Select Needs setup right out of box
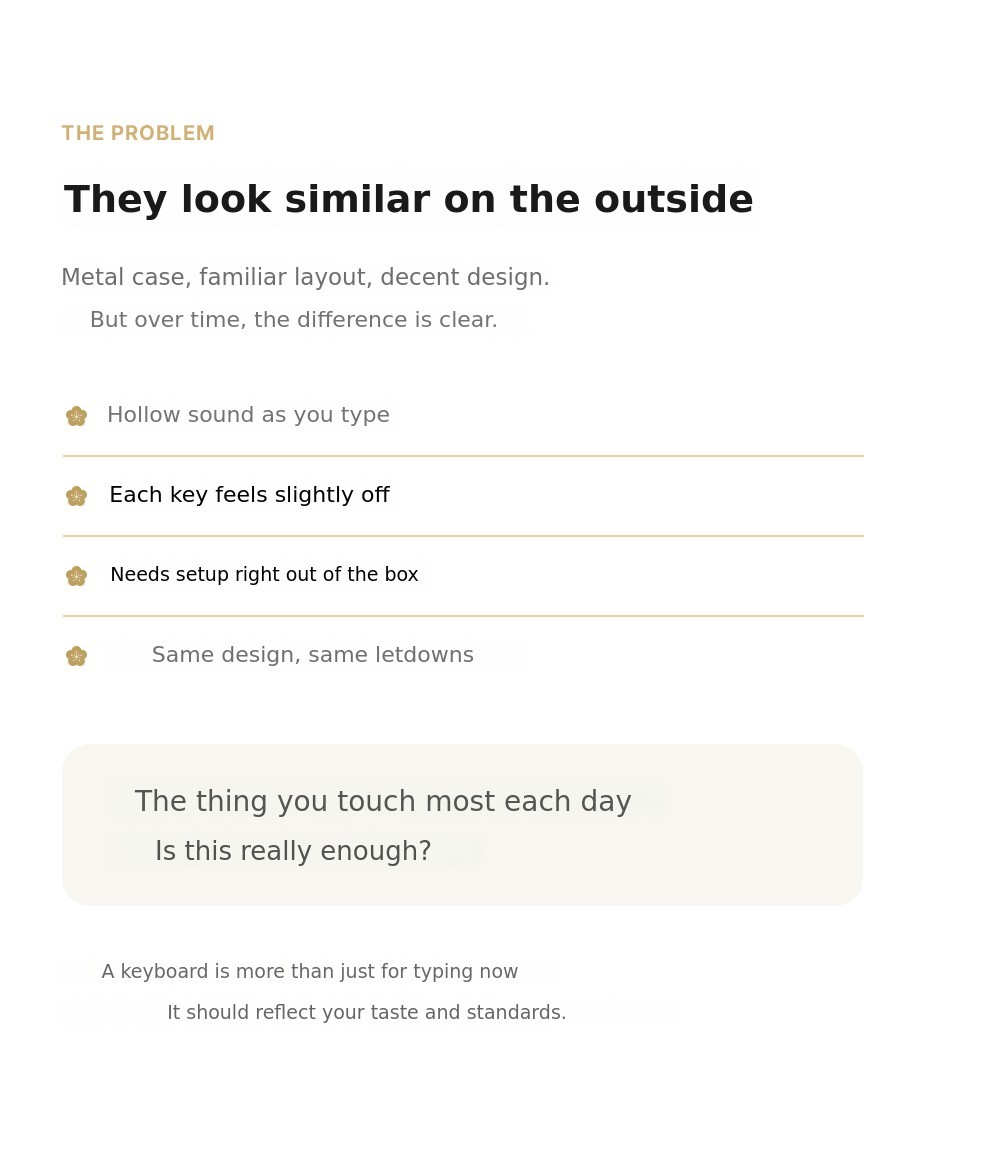 point(264,575)
